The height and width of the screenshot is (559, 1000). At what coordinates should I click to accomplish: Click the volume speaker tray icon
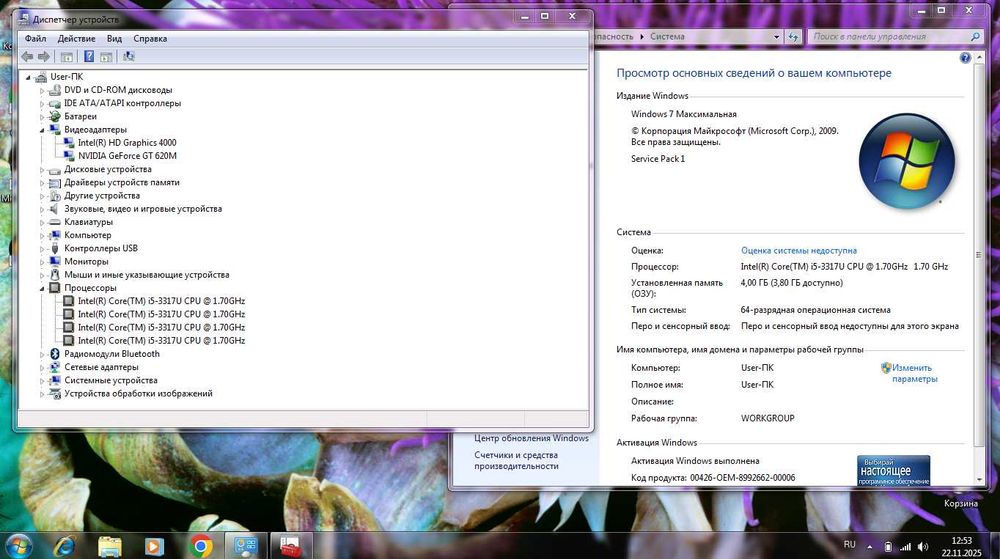coord(923,547)
